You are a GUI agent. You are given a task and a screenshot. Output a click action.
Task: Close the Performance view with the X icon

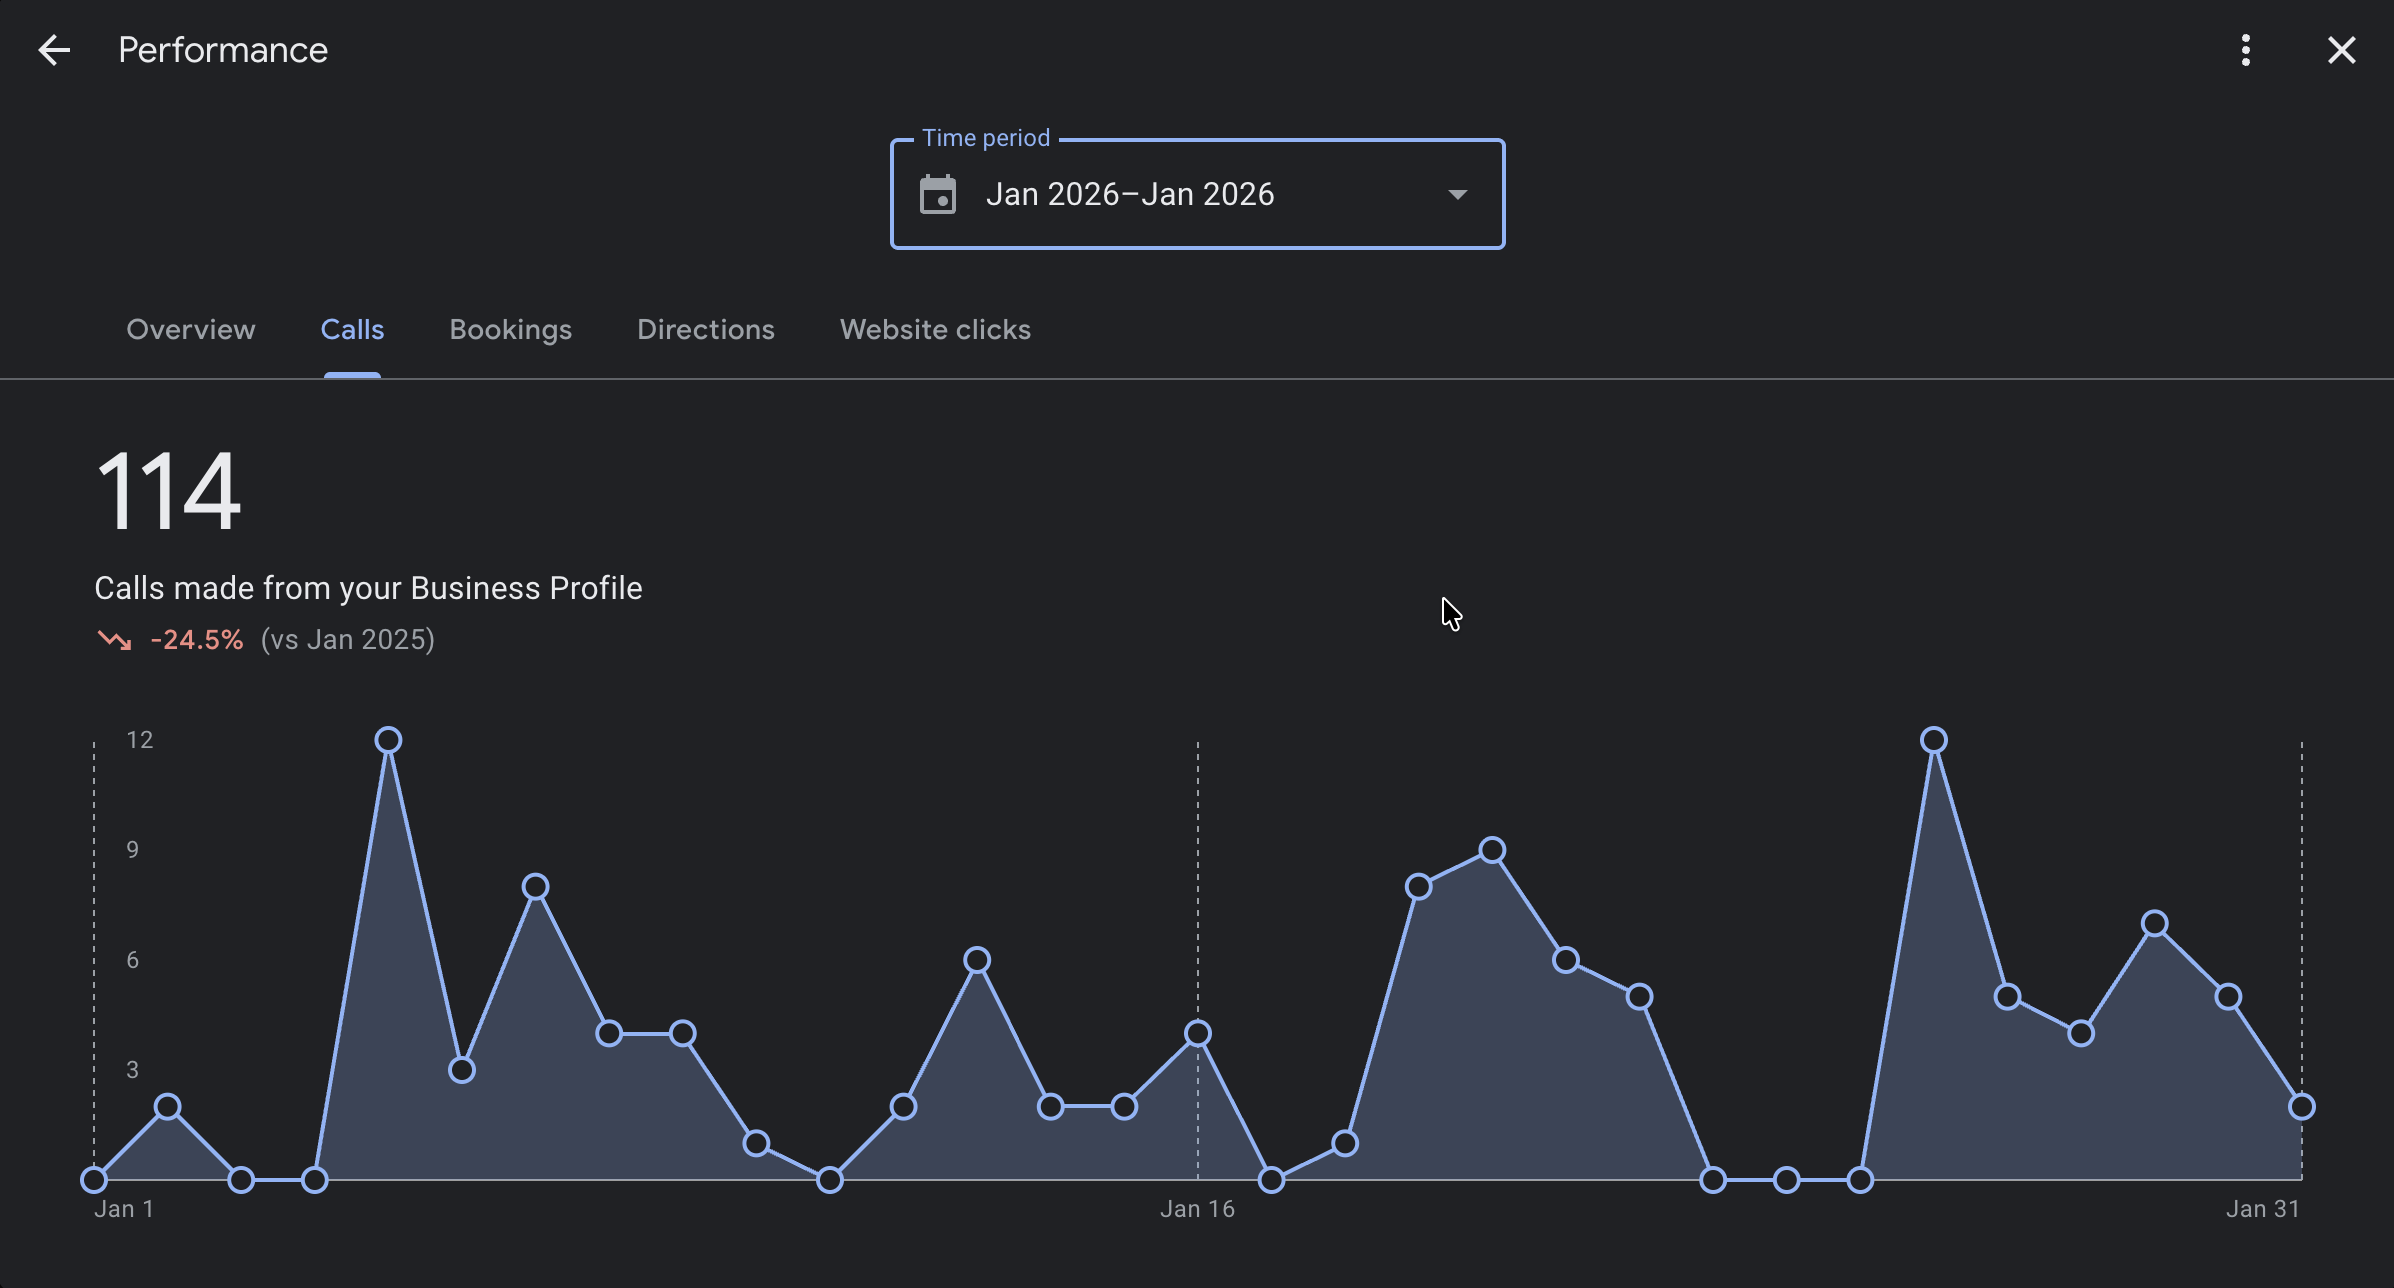(x=2341, y=49)
